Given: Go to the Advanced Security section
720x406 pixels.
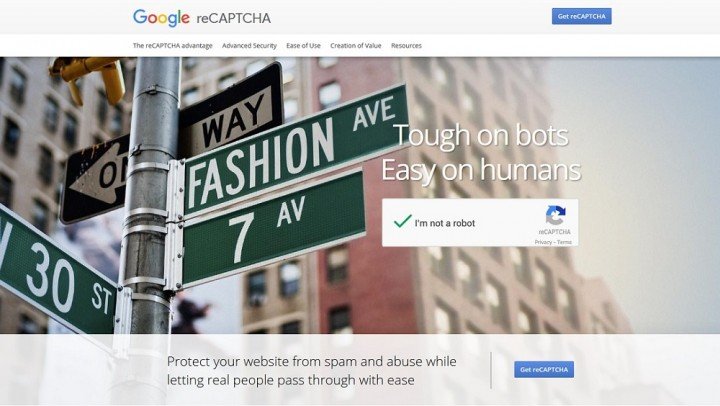Looking at the screenshot, I should (x=249, y=45).
